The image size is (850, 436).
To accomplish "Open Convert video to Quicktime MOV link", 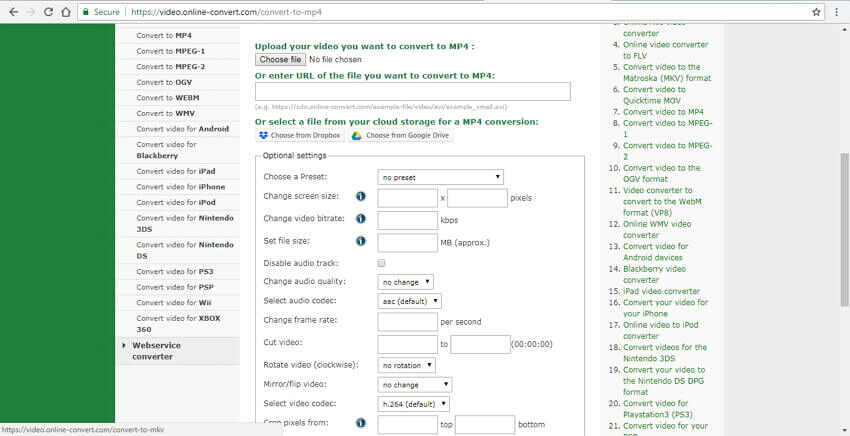I will [654, 95].
